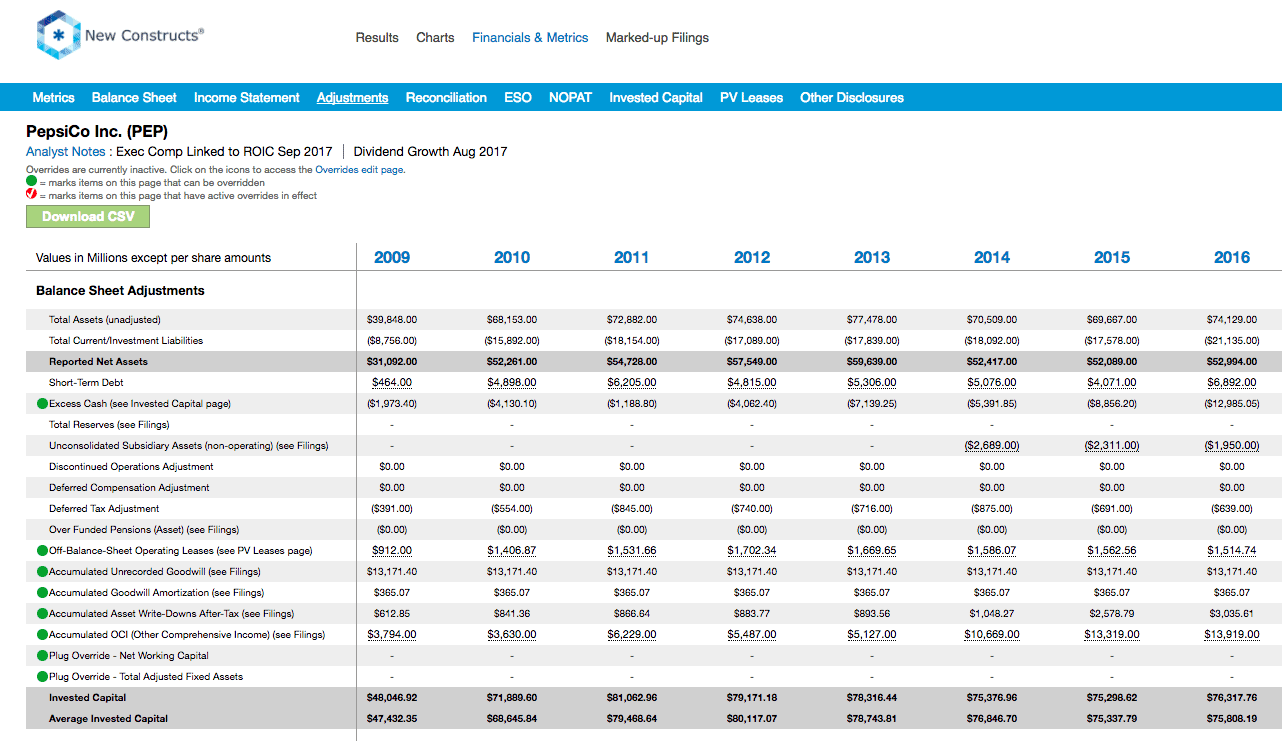Switch to the NOPAT tab

(570, 98)
